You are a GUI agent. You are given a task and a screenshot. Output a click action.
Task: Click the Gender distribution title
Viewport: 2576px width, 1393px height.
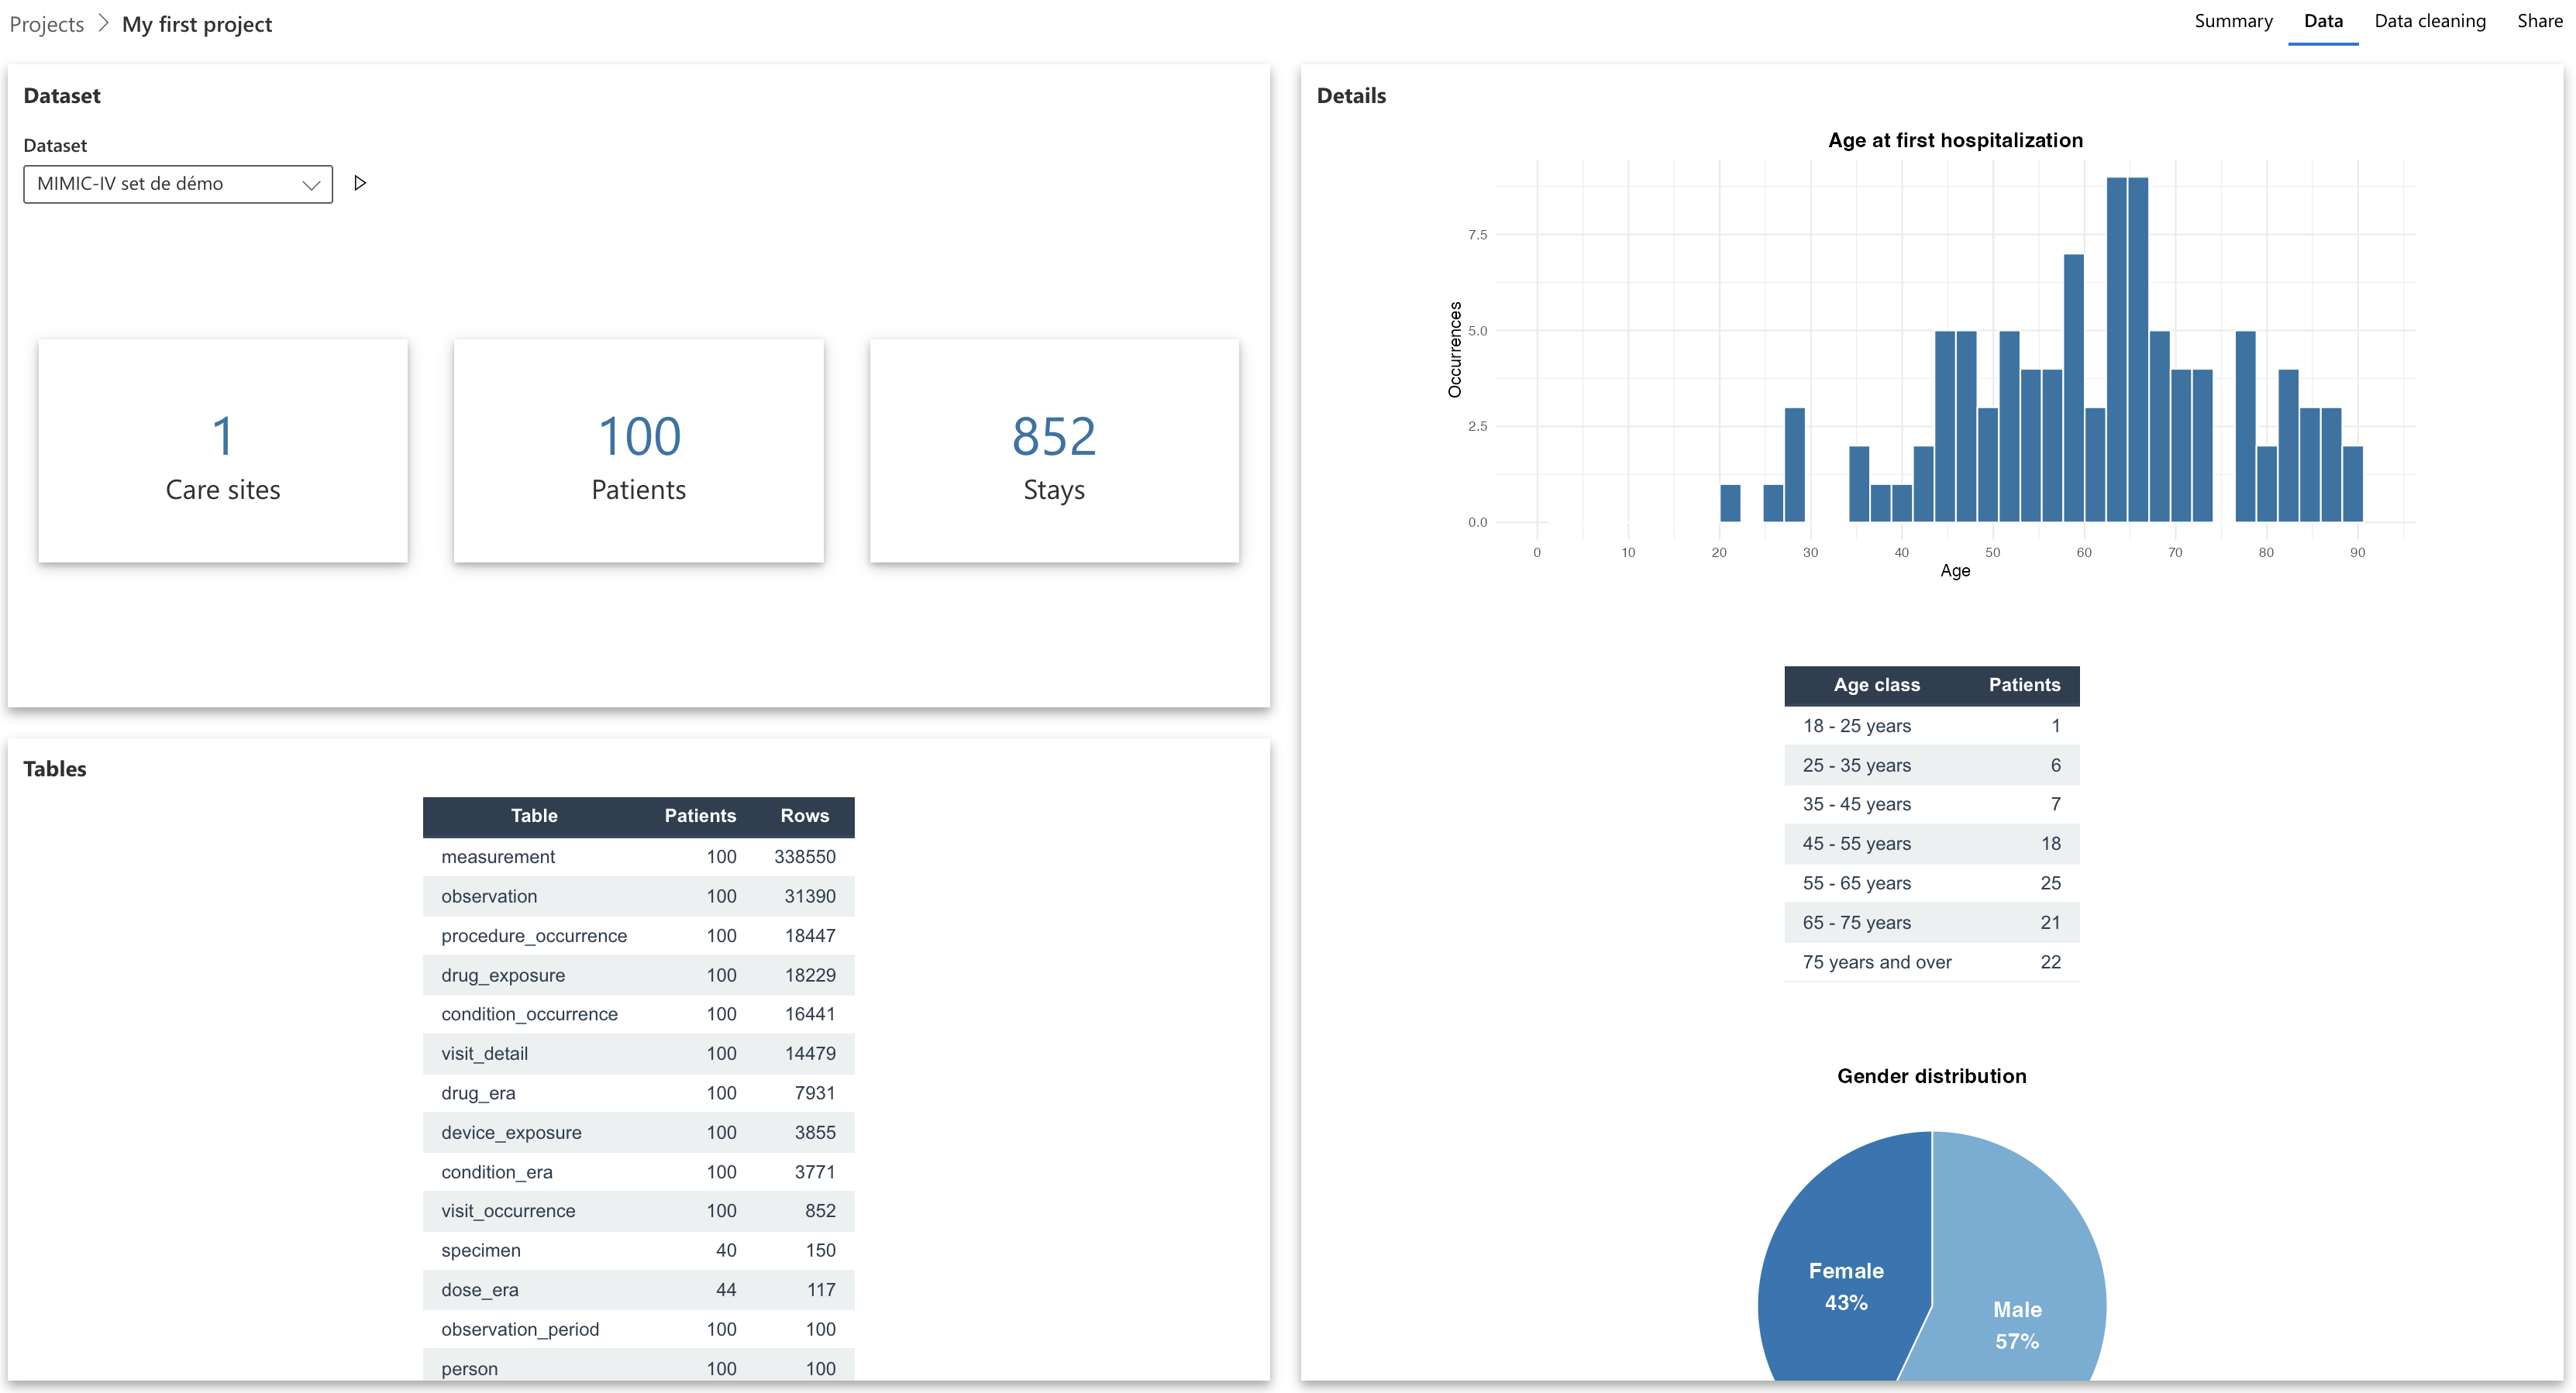click(x=1931, y=1076)
